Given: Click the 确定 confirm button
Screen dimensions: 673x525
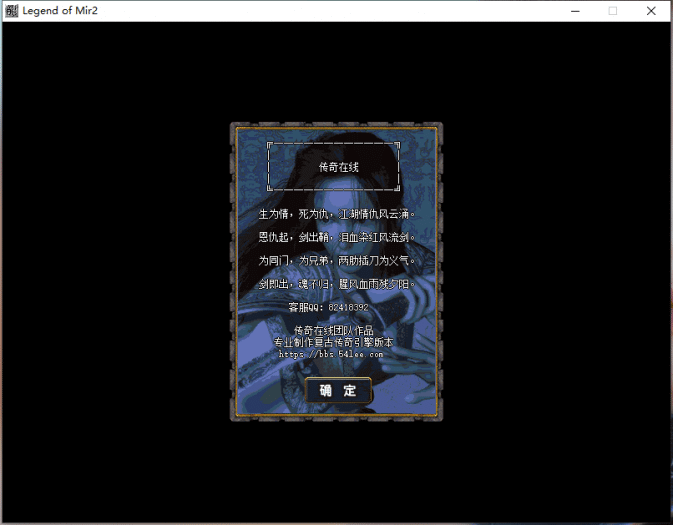Looking at the screenshot, I should click(338, 391).
